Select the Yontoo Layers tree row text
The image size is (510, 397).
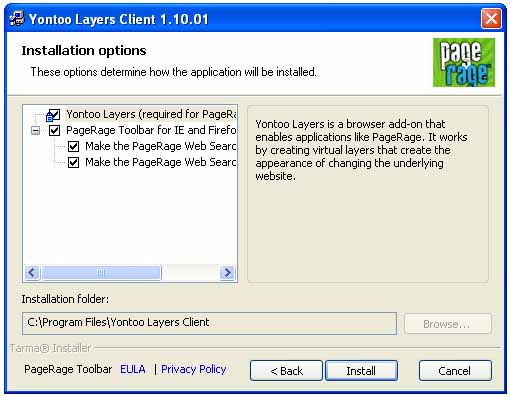click(151, 114)
